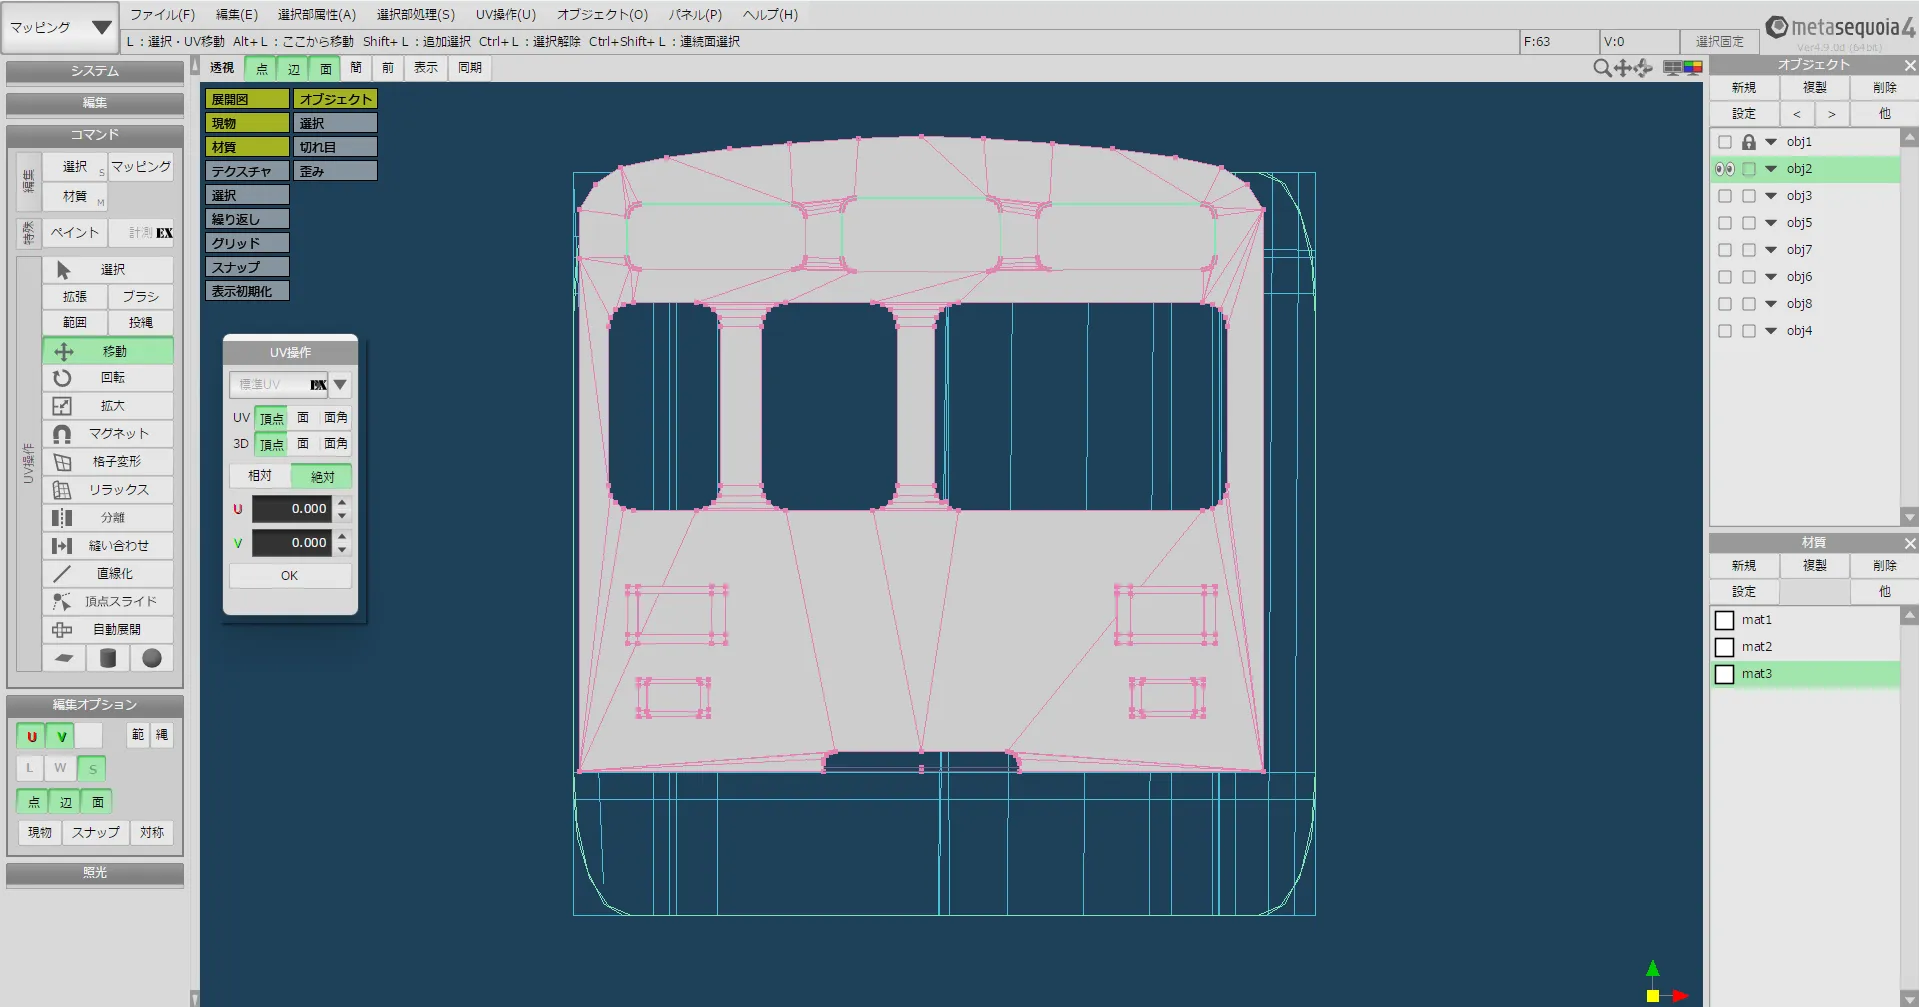The height and width of the screenshot is (1007, 1919).
Task: Click 表示初期化 to reset the view
Action: pyautogui.click(x=246, y=291)
